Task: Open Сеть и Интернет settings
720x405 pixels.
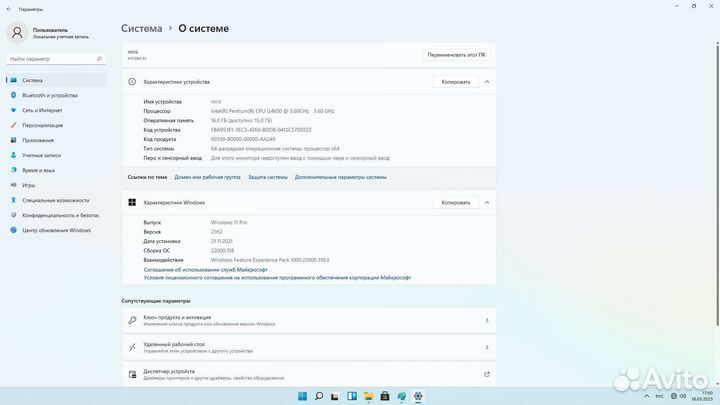Action: click(56, 110)
